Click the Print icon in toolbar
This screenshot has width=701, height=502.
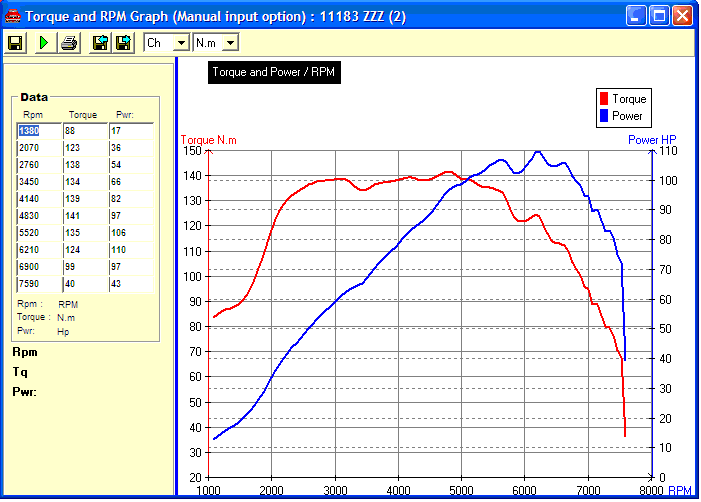pyautogui.click(x=69, y=43)
